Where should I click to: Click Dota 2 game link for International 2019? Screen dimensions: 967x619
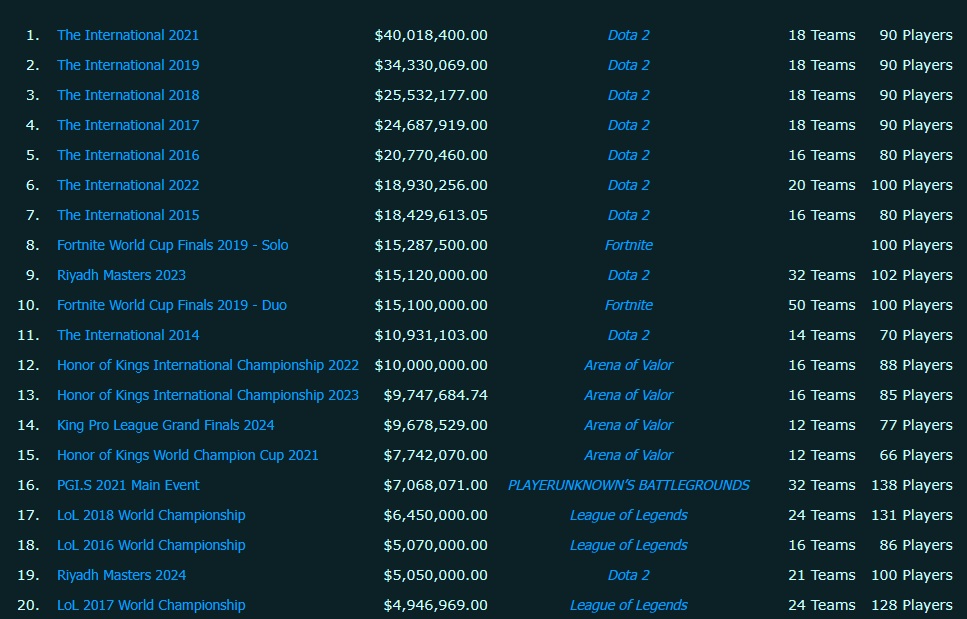(x=628, y=65)
